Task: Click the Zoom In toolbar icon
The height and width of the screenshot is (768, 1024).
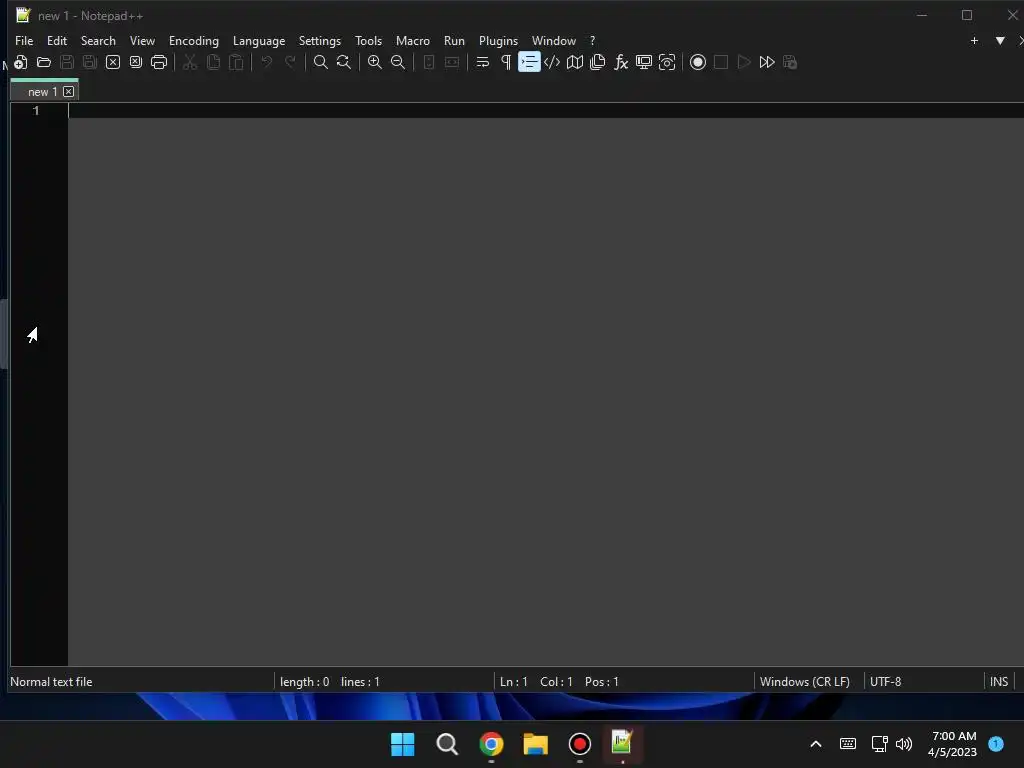Action: 375,62
